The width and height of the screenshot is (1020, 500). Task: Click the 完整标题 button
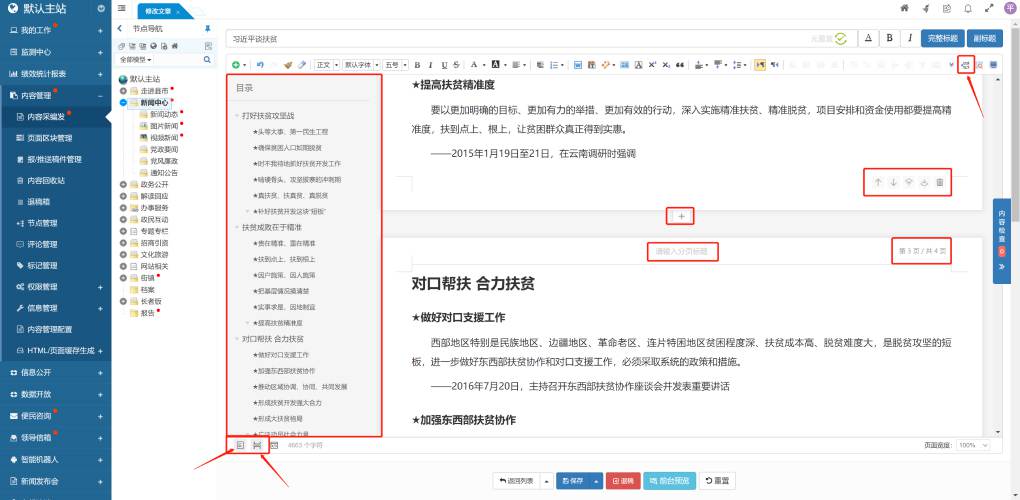[x=943, y=38]
